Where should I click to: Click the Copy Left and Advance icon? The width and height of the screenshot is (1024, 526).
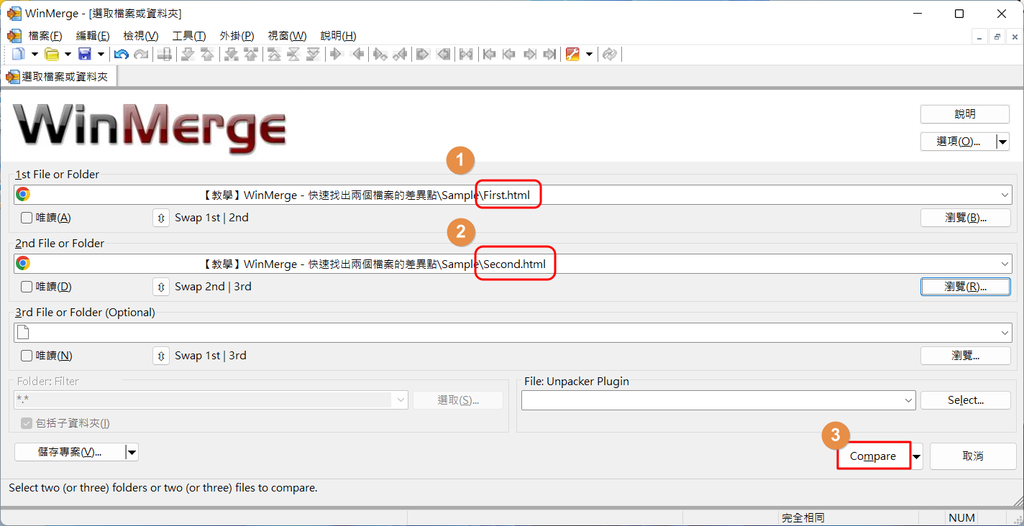[x=400, y=54]
